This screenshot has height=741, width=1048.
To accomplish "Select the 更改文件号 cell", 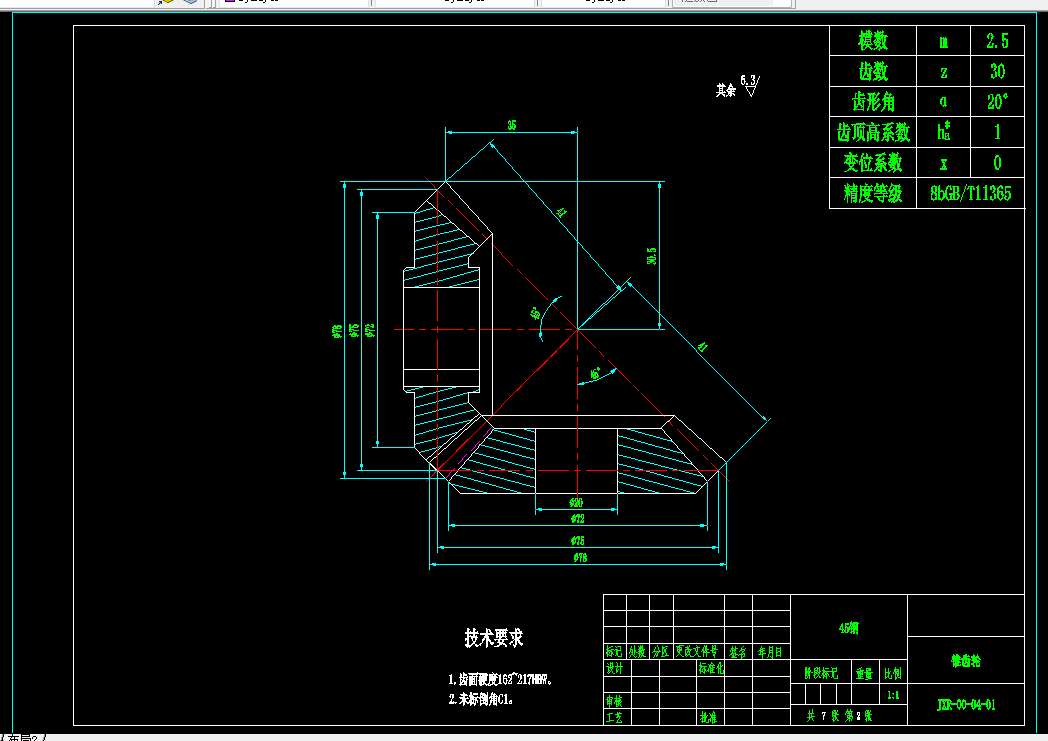I will click(x=697, y=651).
